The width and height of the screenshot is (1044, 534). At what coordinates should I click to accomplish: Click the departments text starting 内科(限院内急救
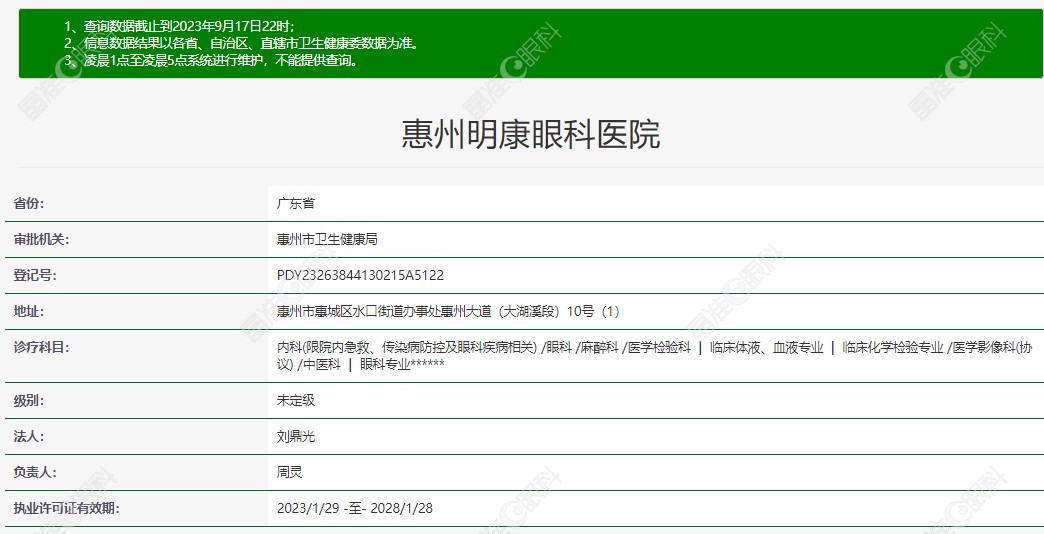pyautogui.click(x=654, y=356)
